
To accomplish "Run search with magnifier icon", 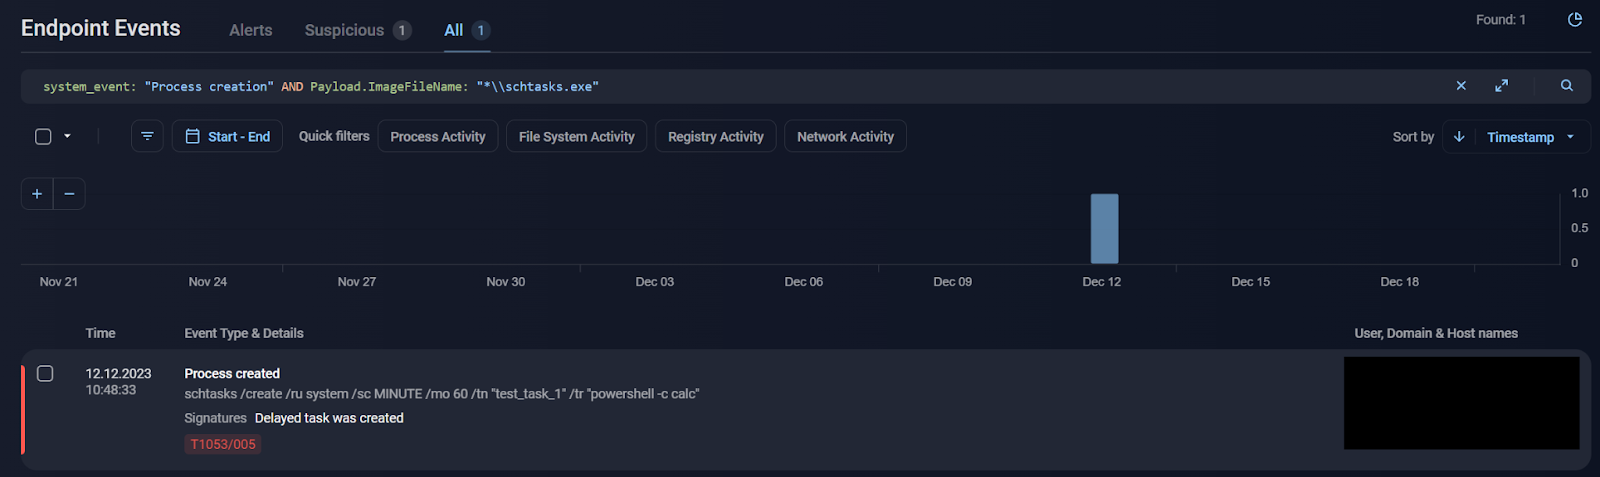I will click(1567, 86).
